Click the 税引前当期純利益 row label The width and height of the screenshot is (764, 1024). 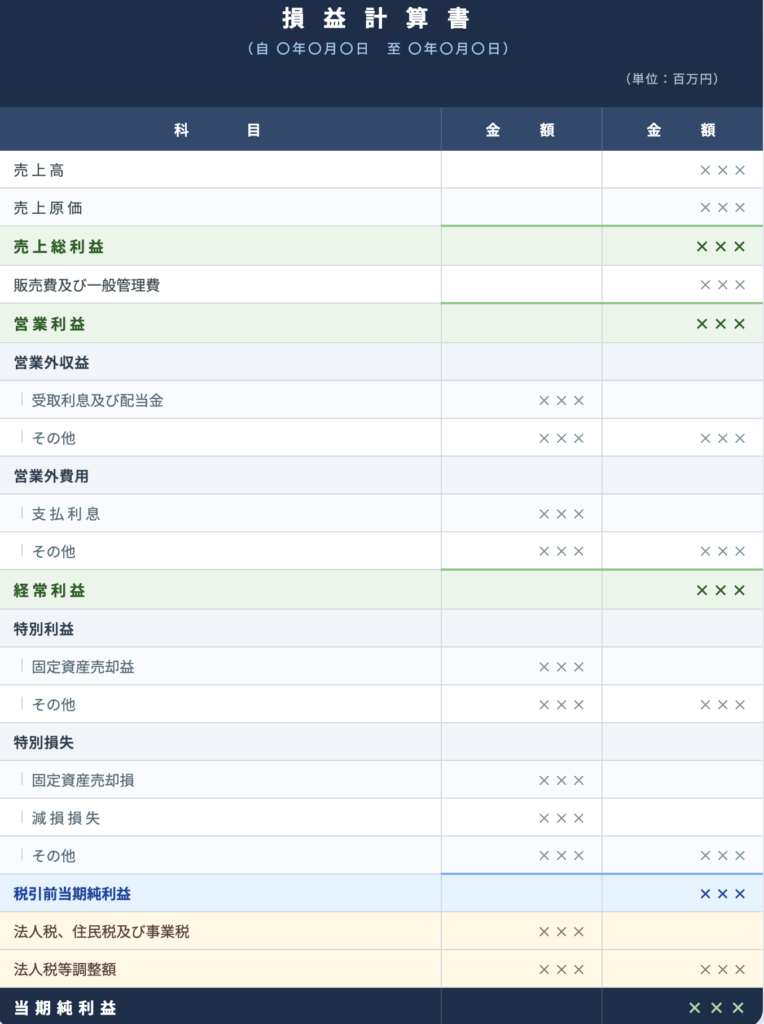point(72,893)
